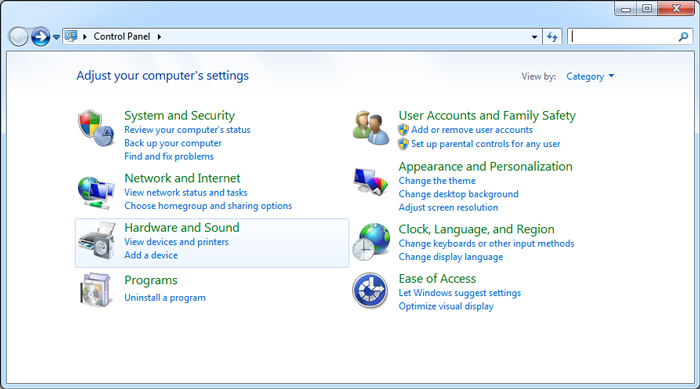Viewport: 700px width, 389px height.
Task: Open the System and Security shield icon
Action: pyautogui.click(x=96, y=128)
